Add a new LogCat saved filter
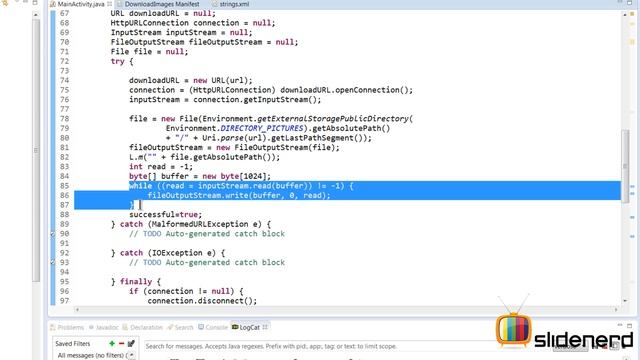 point(112,344)
